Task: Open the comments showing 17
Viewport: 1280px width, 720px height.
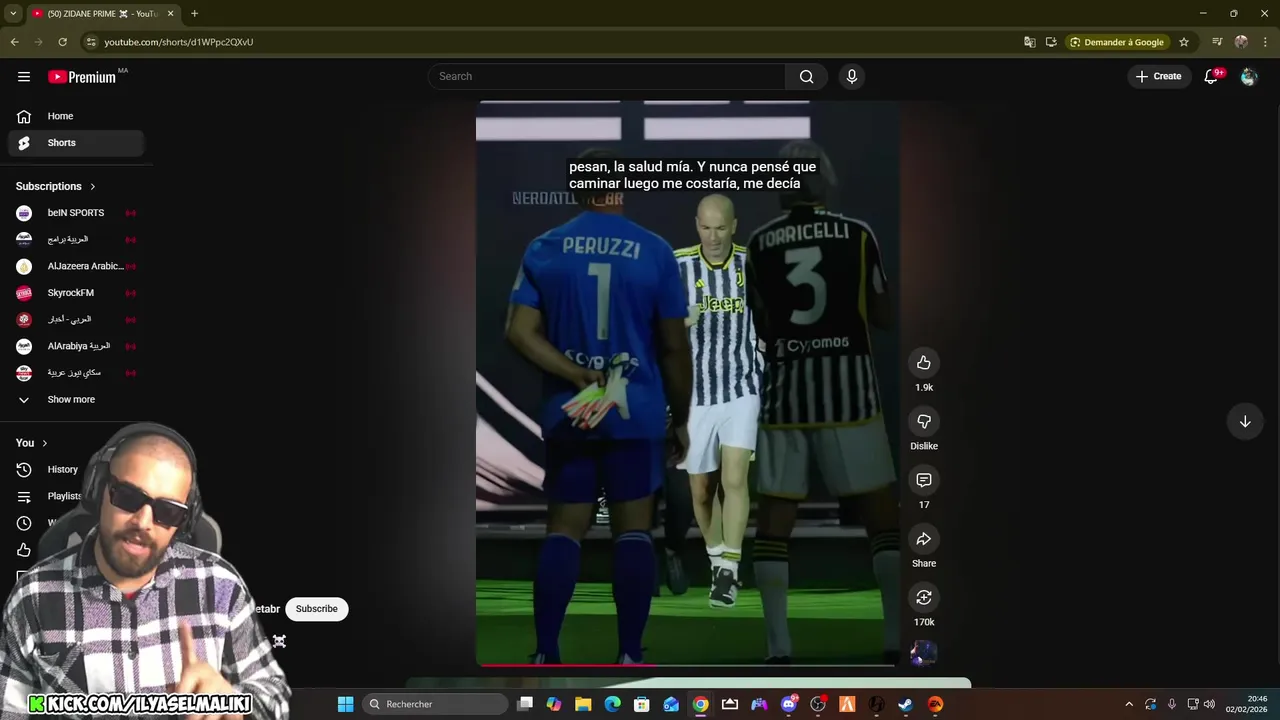Action: (924, 480)
